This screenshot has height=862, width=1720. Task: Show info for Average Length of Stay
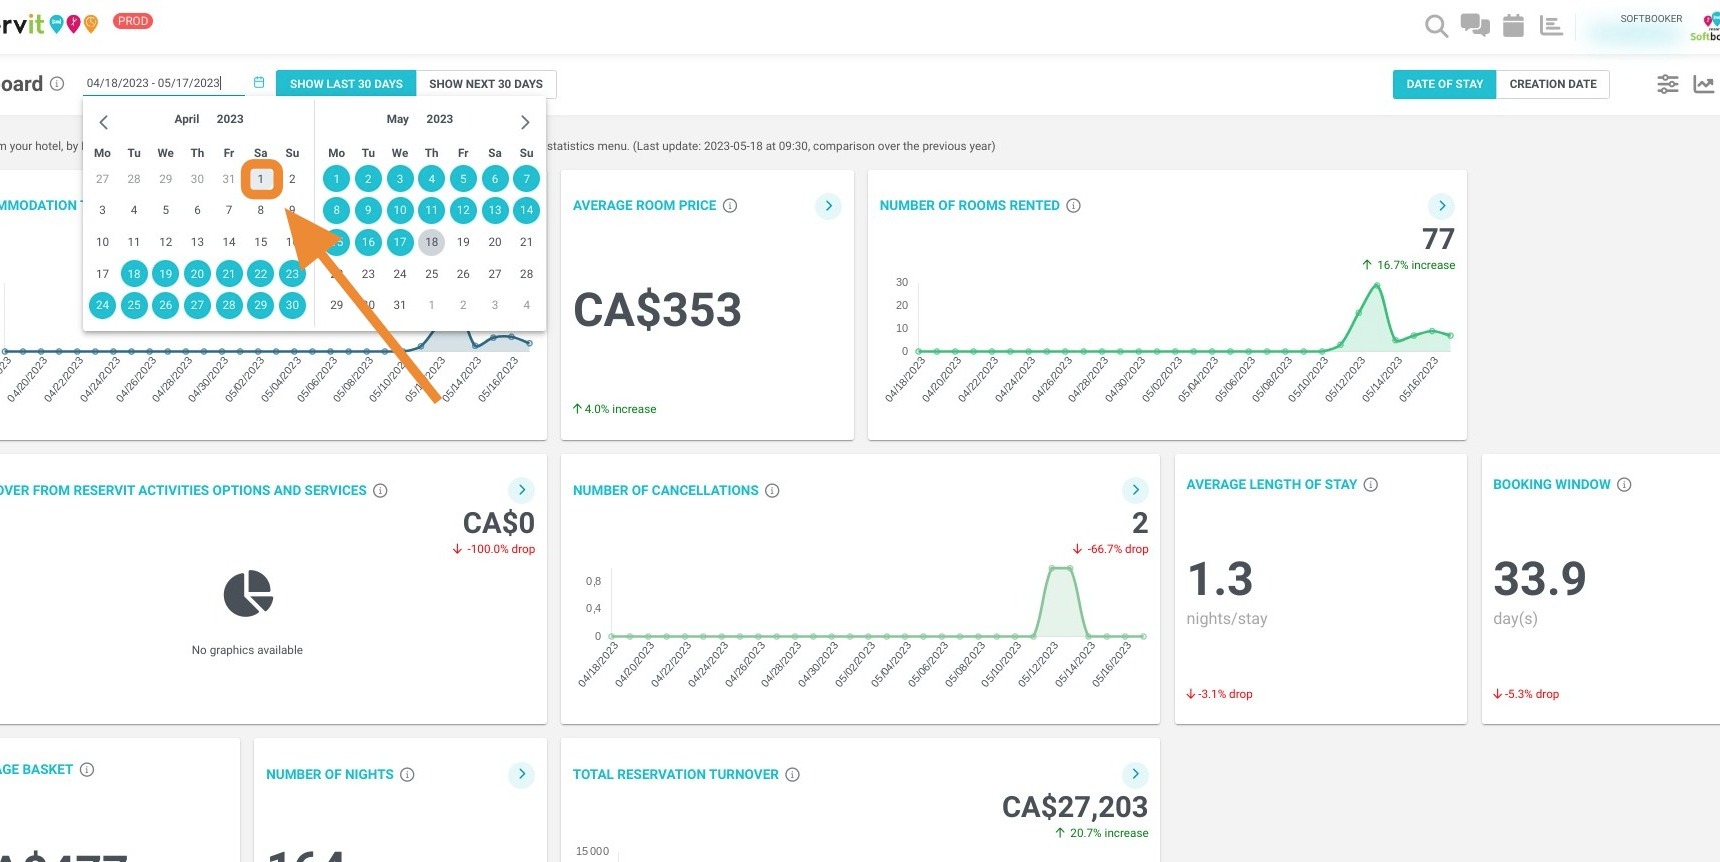pos(1371,485)
